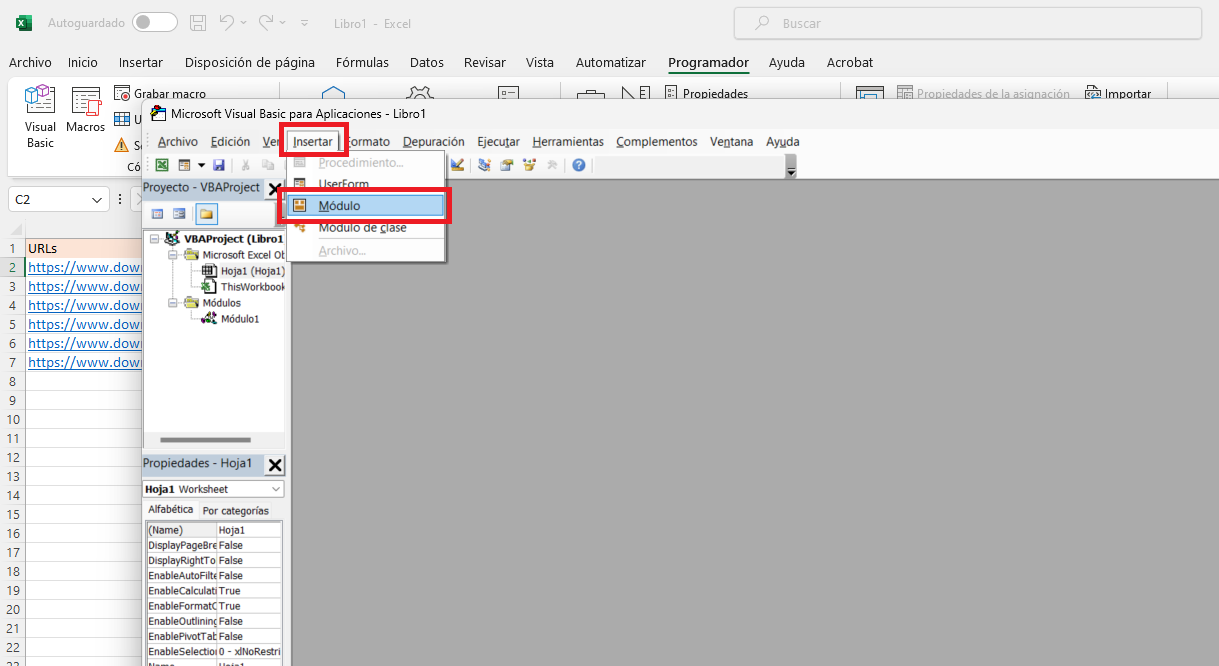The height and width of the screenshot is (666, 1219).
Task: Select the EnableOutlining property row
Action: point(214,621)
